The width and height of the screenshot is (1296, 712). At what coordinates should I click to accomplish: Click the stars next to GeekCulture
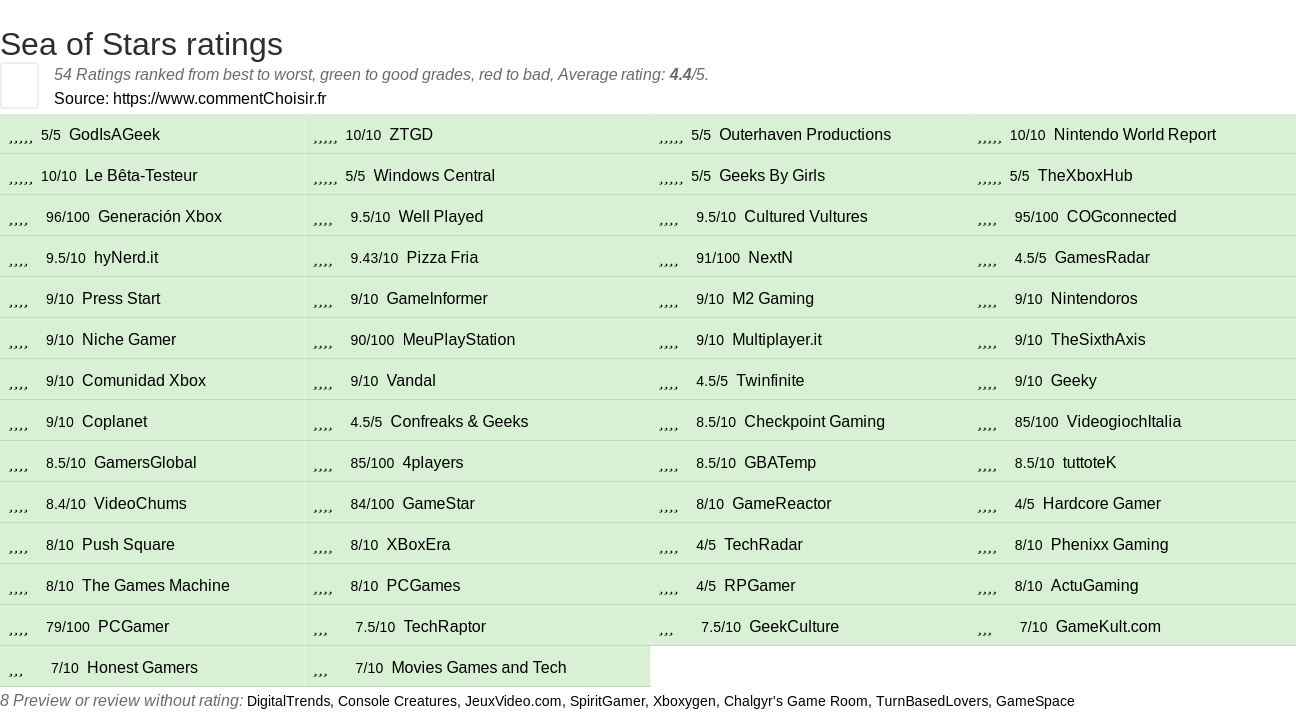pyautogui.click(x=667, y=627)
